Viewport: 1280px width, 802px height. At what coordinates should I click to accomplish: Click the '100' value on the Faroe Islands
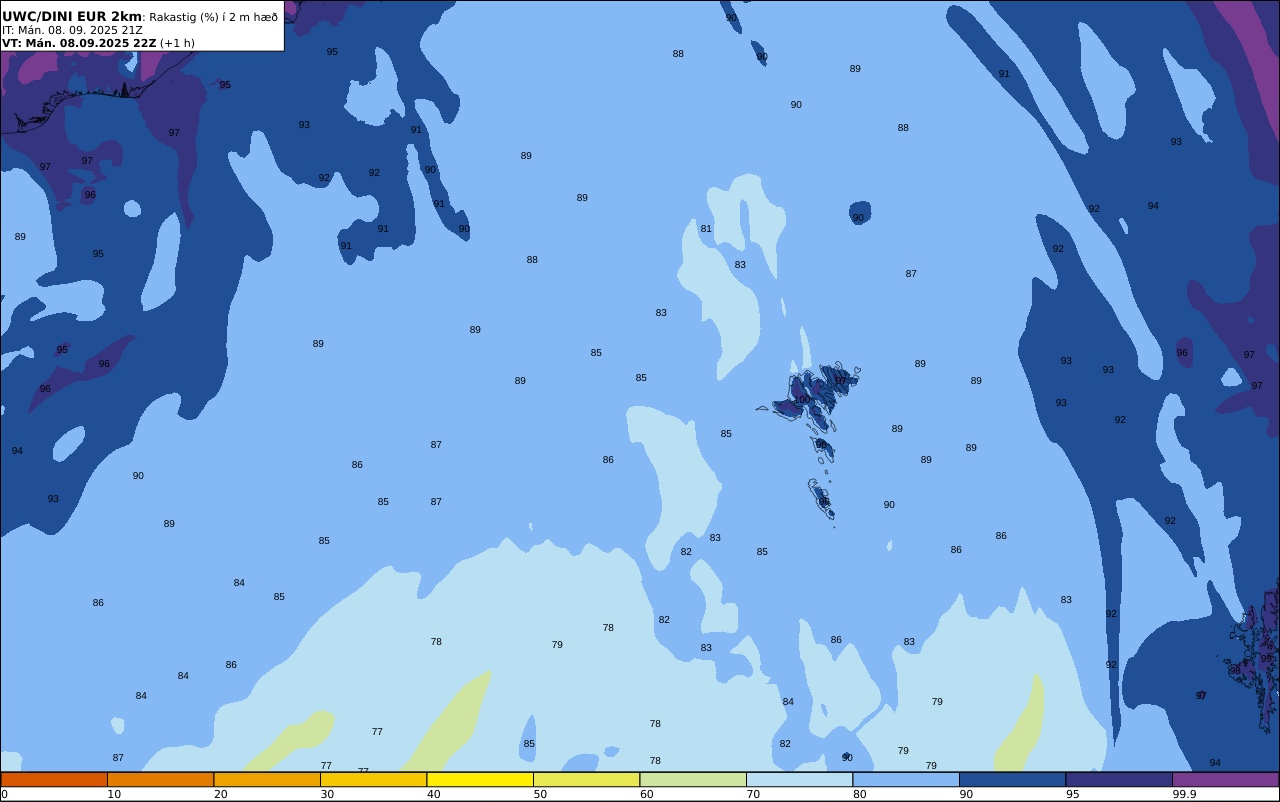pyautogui.click(x=802, y=400)
